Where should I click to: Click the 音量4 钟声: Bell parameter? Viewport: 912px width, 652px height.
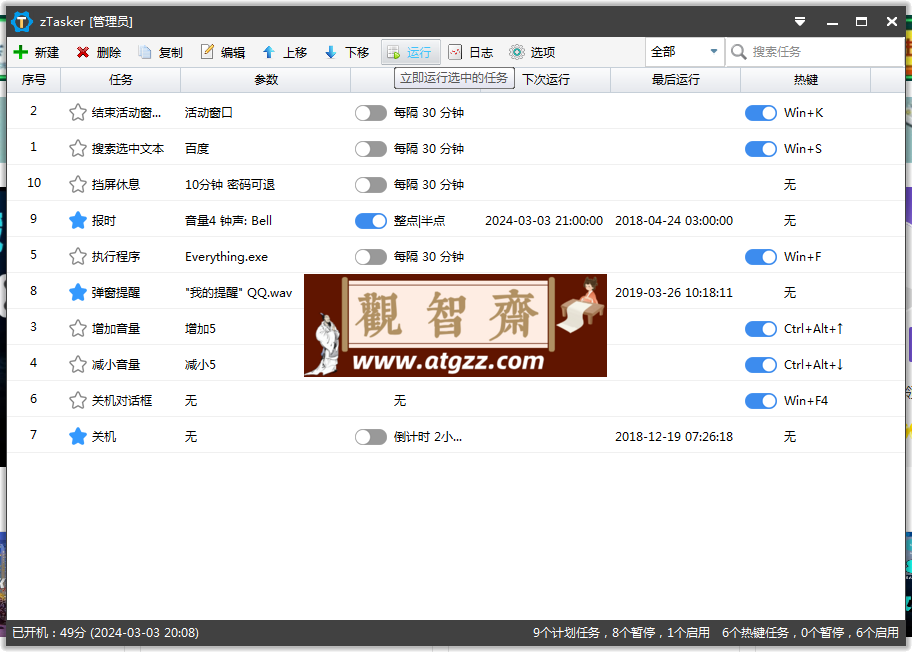pos(228,221)
